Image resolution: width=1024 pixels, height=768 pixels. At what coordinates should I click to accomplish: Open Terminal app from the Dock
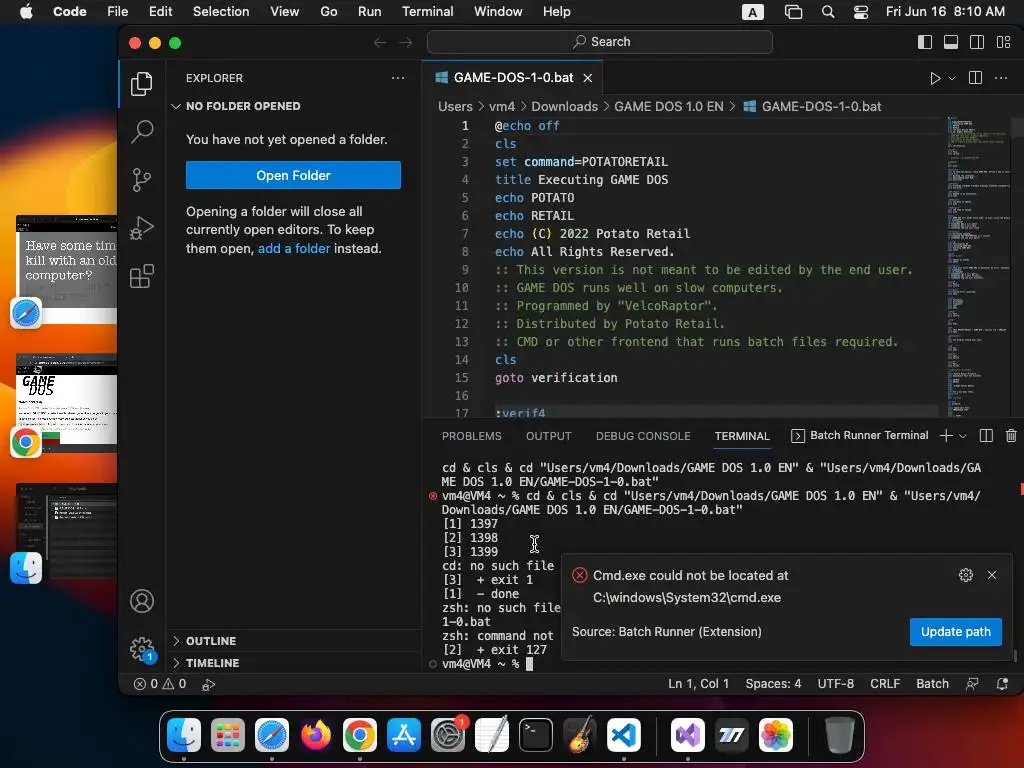click(x=536, y=735)
